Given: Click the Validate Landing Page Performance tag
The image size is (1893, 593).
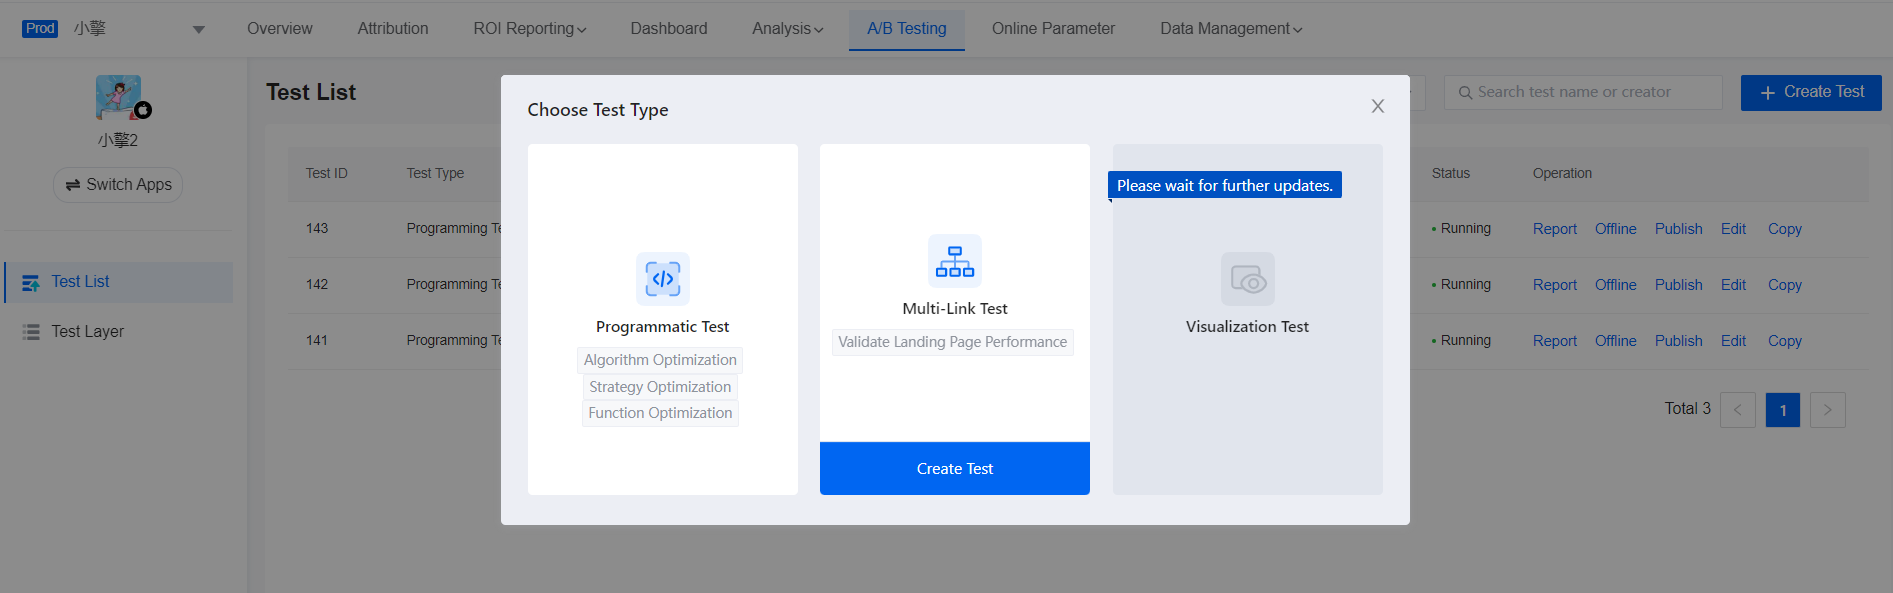Looking at the screenshot, I should tap(953, 342).
